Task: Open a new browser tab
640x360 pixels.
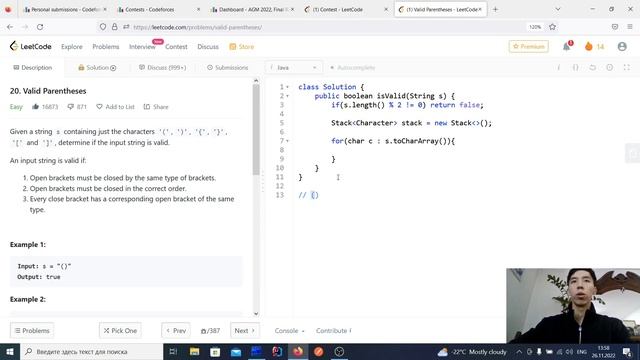Action: tap(495, 9)
